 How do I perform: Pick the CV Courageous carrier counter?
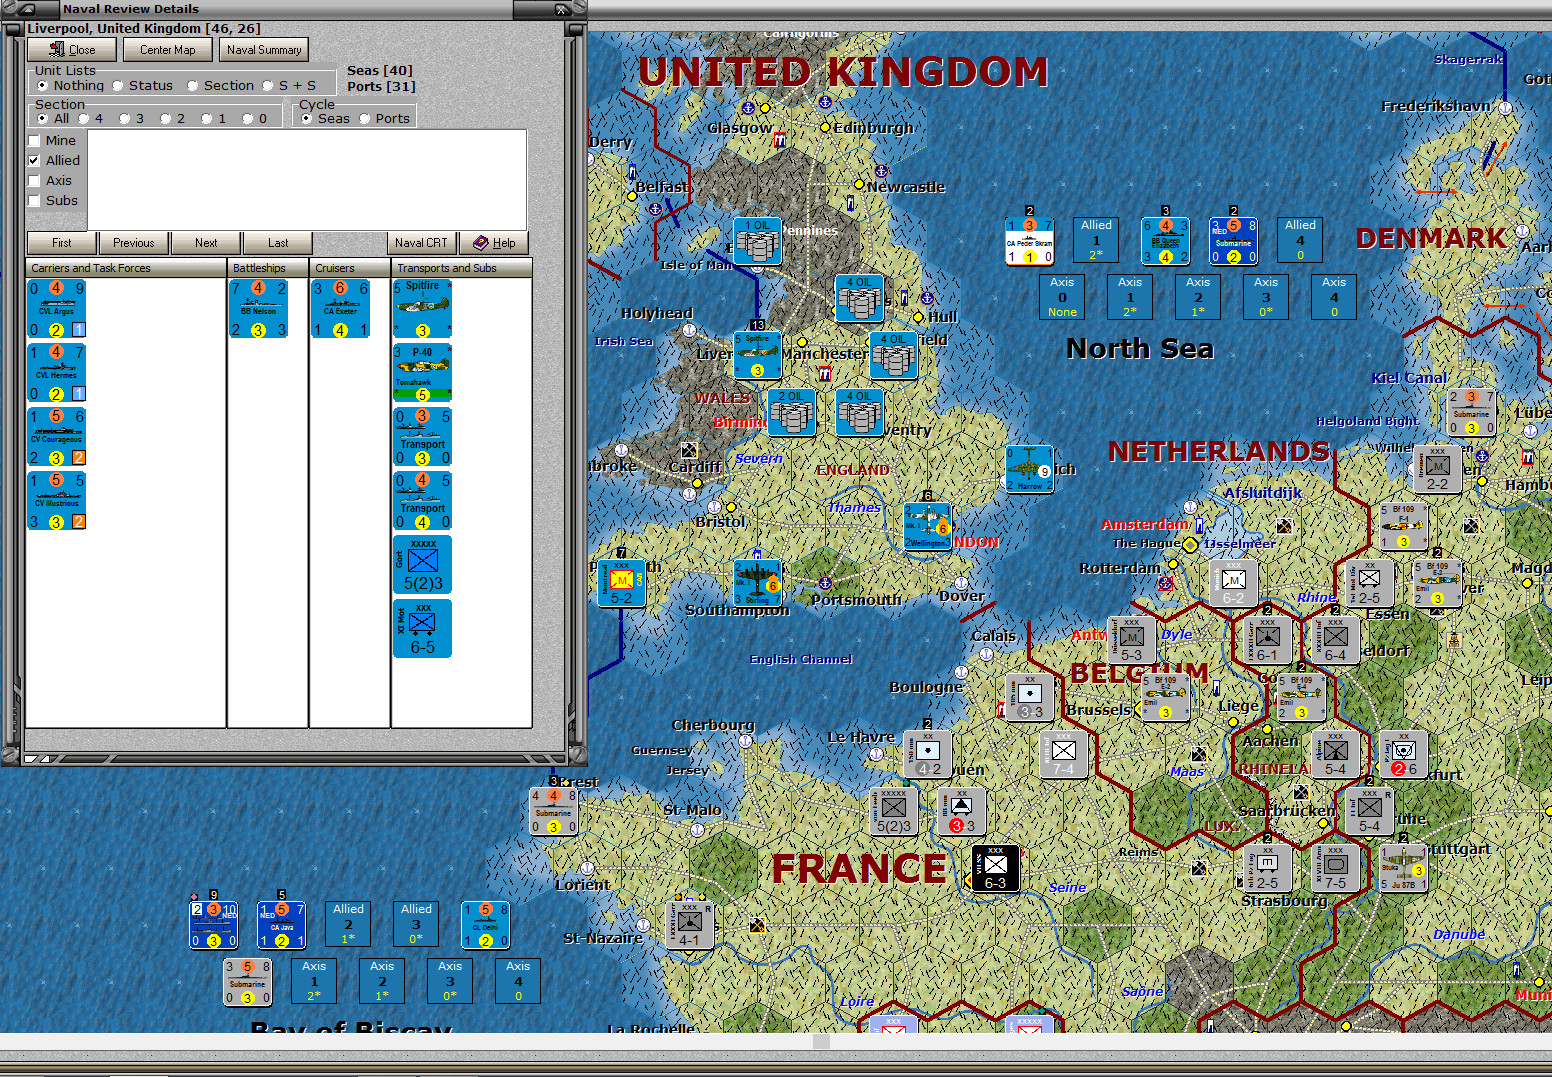pos(57,436)
